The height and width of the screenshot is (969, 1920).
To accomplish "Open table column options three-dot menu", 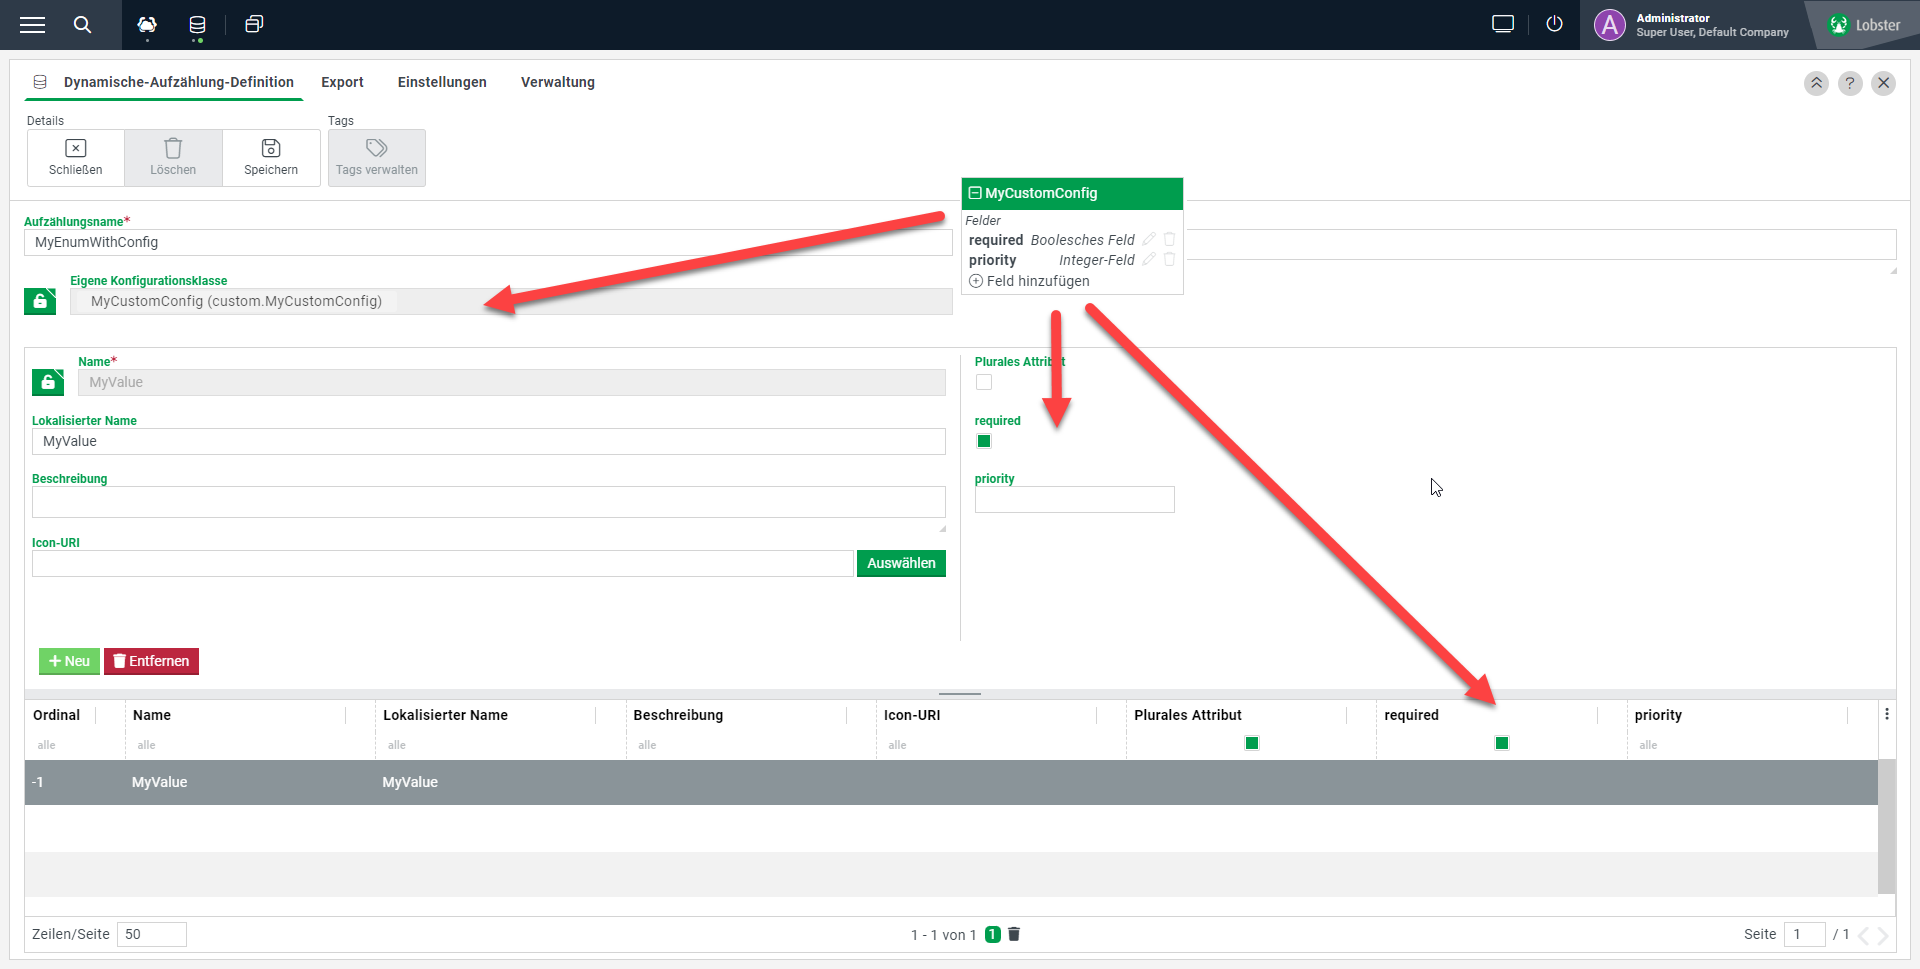I will coord(1886,714).
